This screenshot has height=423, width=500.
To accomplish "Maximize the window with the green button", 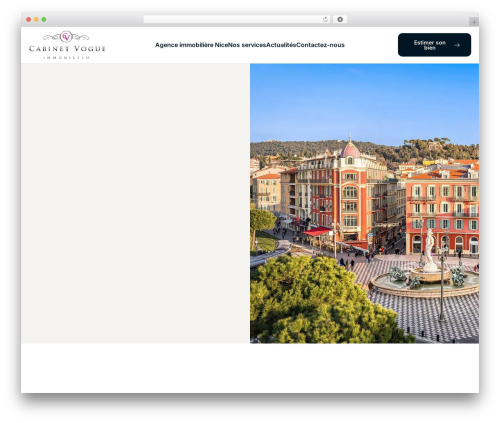I will [44, 19].
